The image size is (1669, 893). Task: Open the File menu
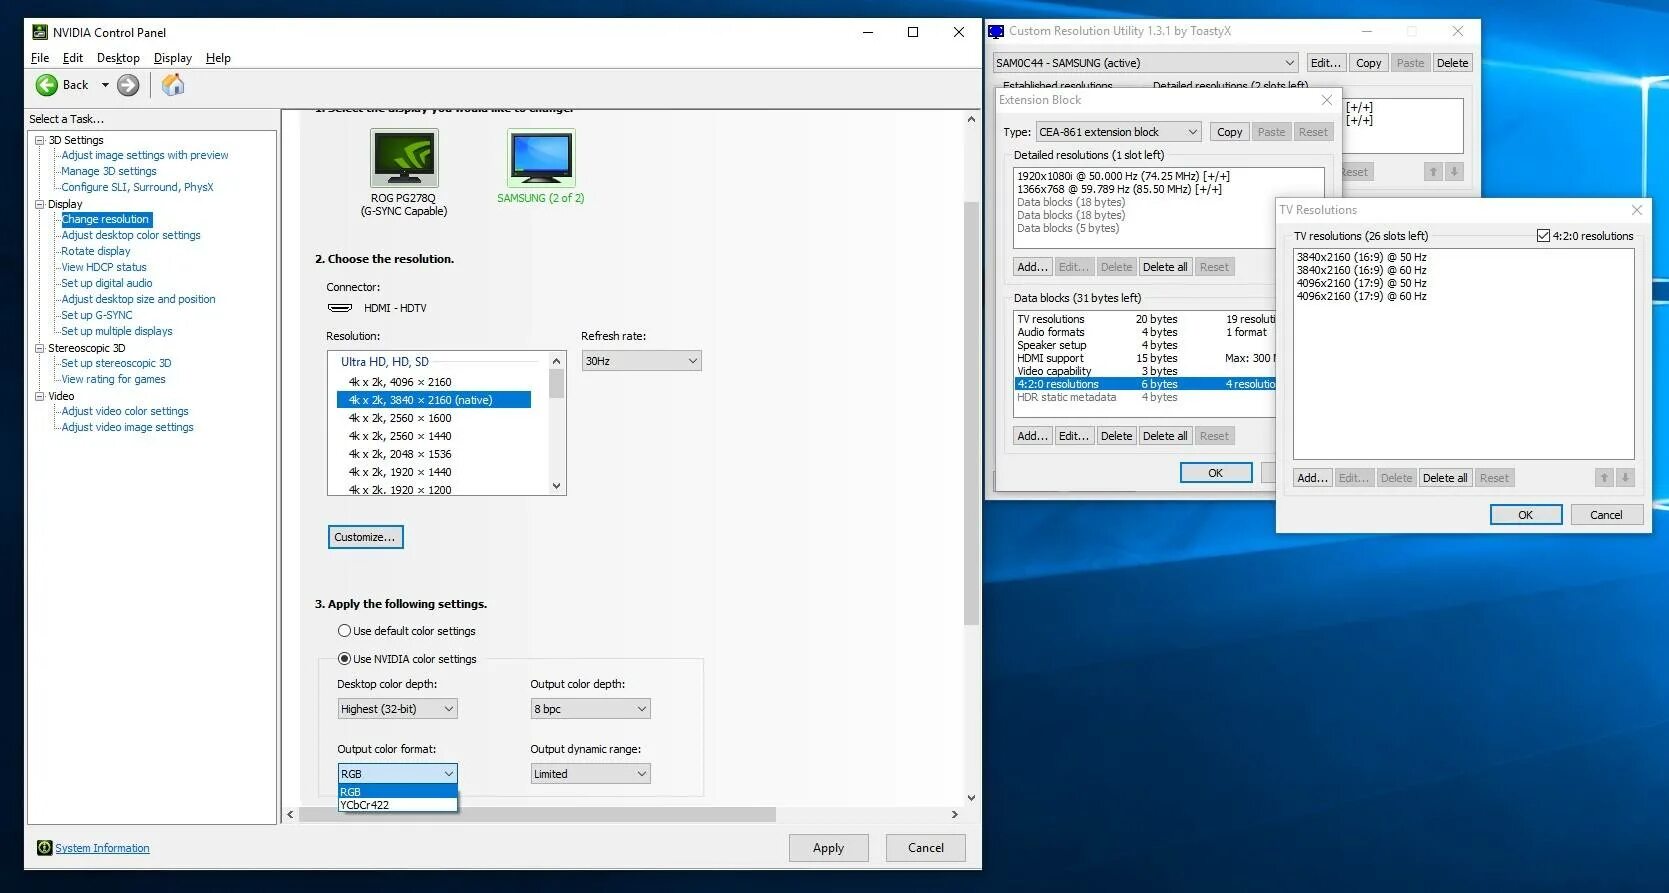click(40, 58)
